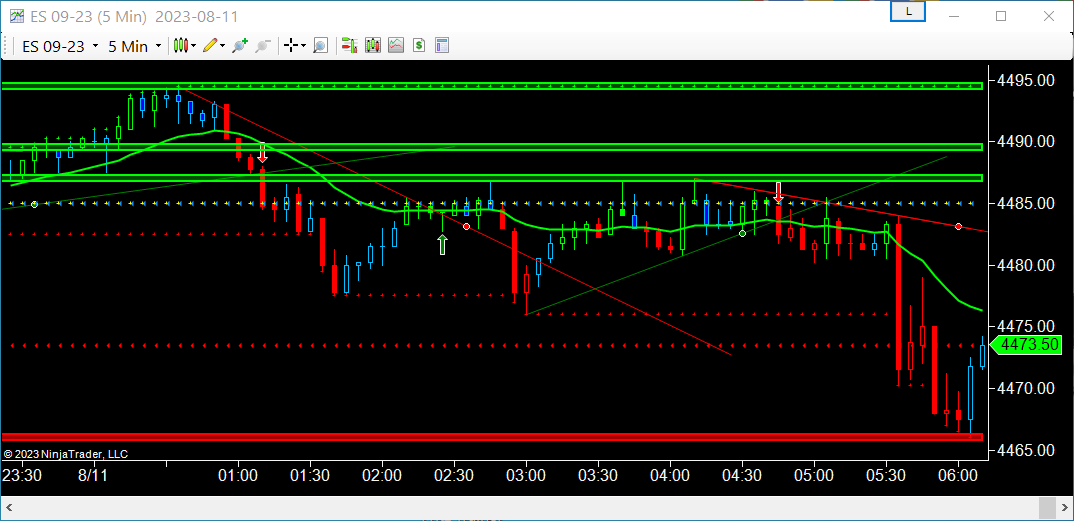Click the chart window icon in title bar
The image size is (1074, 521).
(17, 16)
